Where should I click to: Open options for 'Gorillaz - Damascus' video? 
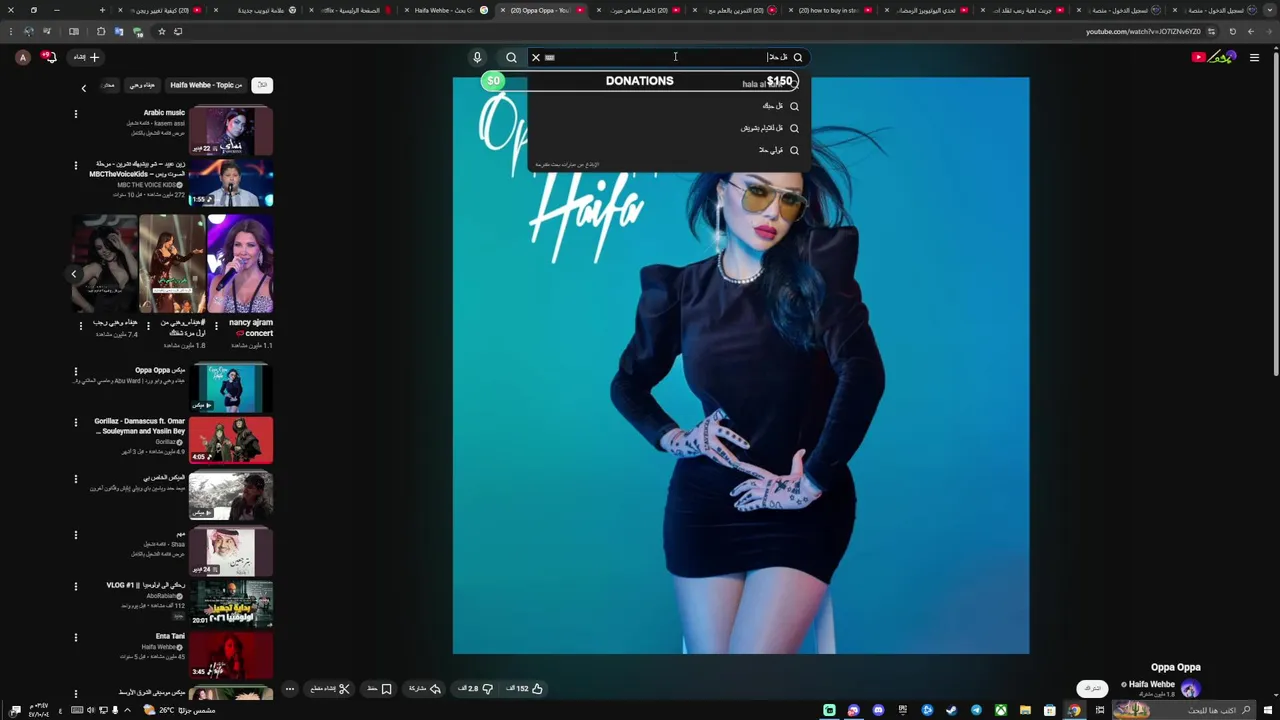75,423
